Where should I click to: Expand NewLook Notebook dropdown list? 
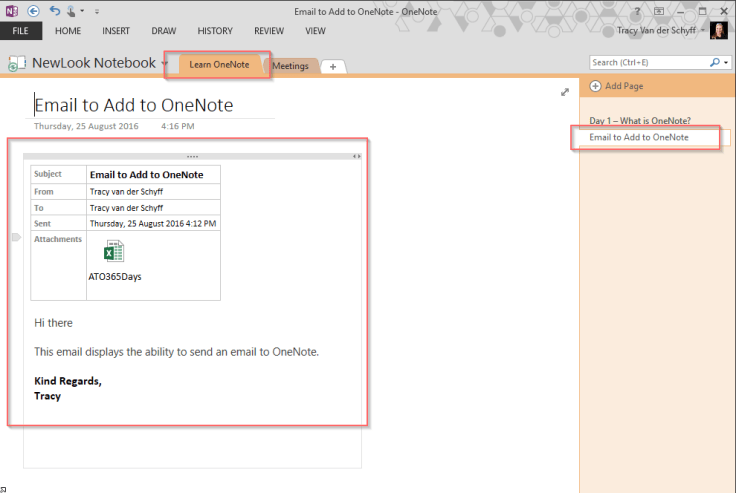tap(164, 63)
